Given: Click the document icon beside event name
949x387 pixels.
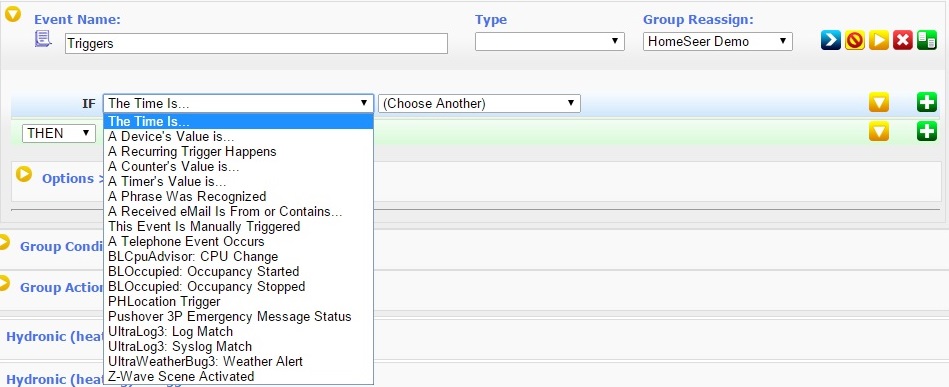Looking at the screenshot, I should pyautogui.click(x=43, y=39).
